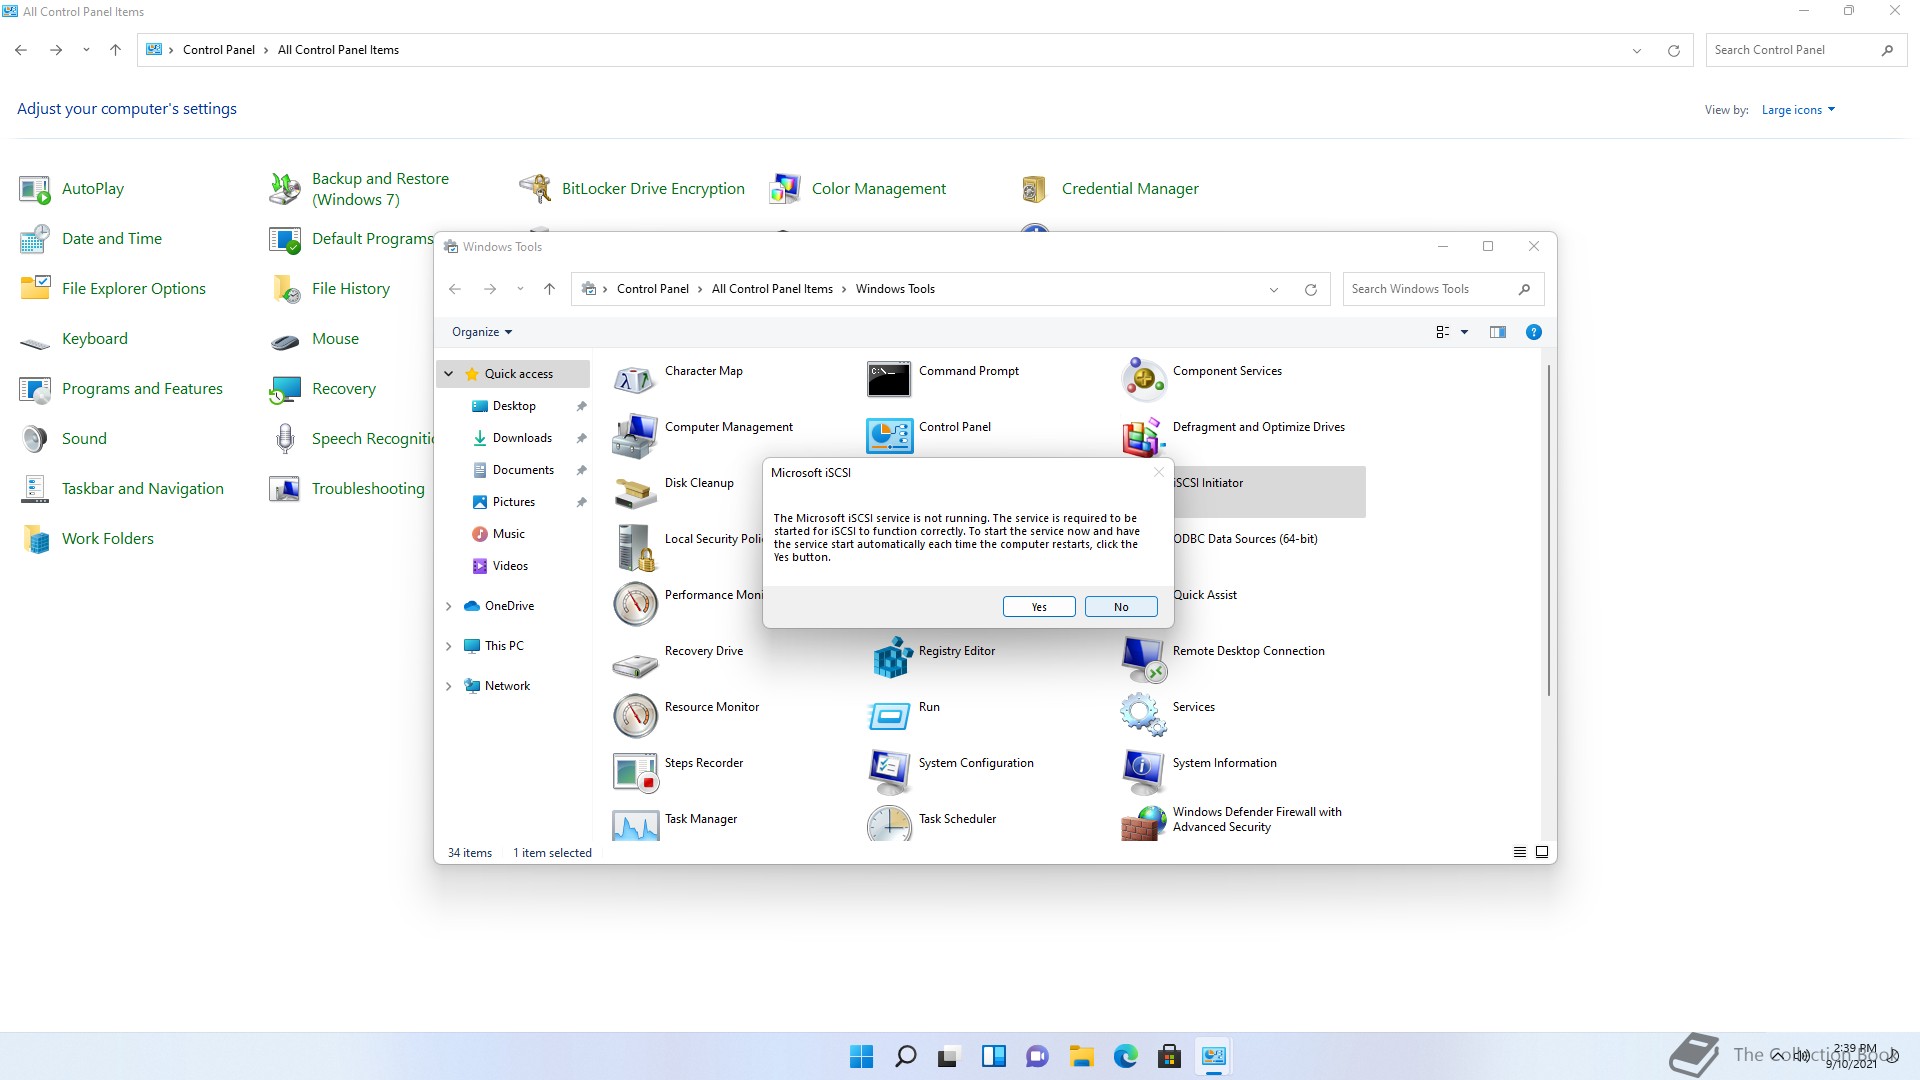Open Microsoft Store from taskbar
This screenshot has width=1920, height=1080.
[x=1169, y=1056]
